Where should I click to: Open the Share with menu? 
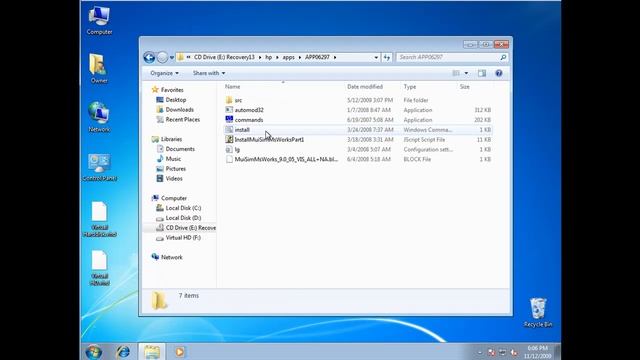(209, 73)
